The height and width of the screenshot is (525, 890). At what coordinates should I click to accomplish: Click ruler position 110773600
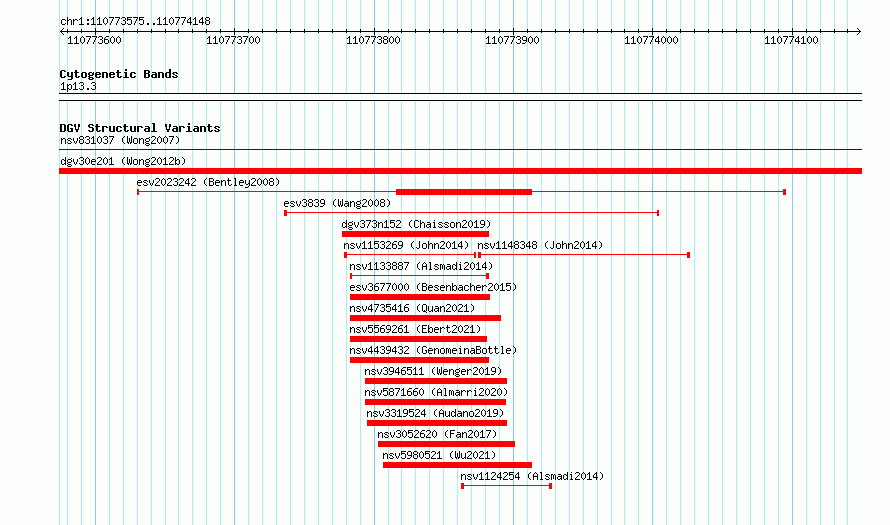click(94, 40)
